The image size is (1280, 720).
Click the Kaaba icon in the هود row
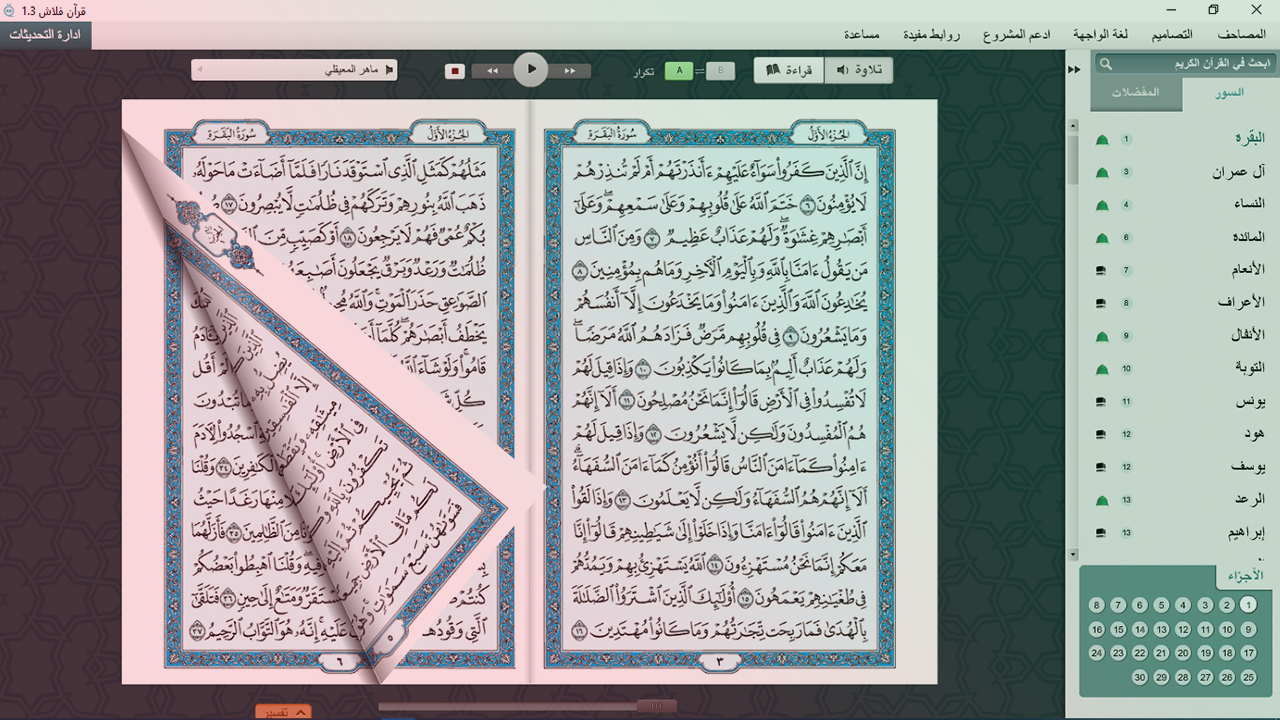[1102, 435]
